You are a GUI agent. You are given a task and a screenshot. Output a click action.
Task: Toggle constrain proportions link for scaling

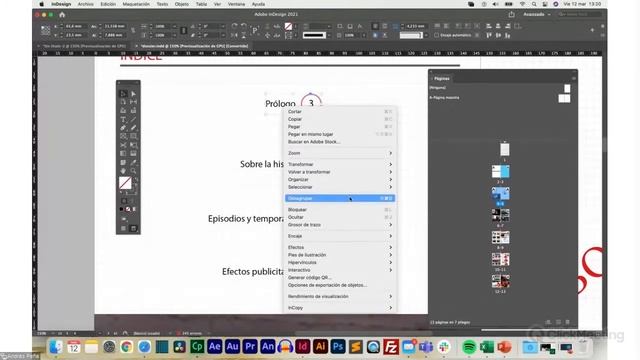(184, 31)
